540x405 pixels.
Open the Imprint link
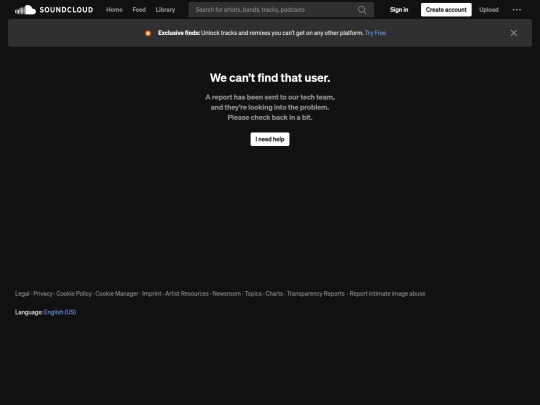click(152, 294)
